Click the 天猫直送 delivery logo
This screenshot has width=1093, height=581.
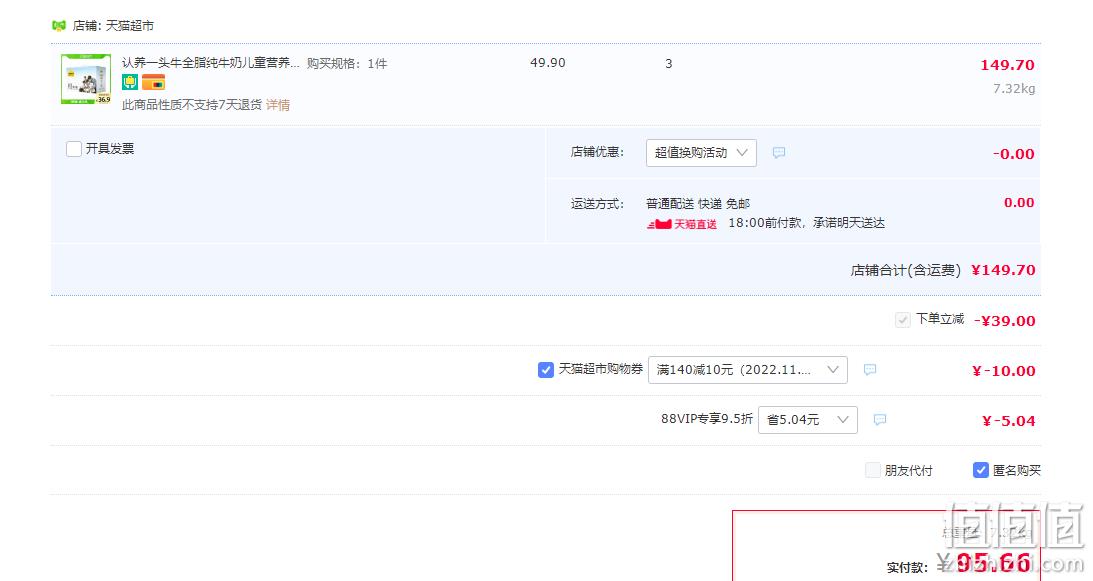682,224
